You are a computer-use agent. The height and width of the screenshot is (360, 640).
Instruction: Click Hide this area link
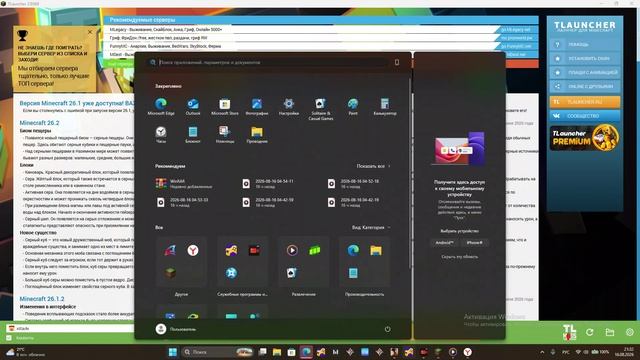[x=460, y=257]
